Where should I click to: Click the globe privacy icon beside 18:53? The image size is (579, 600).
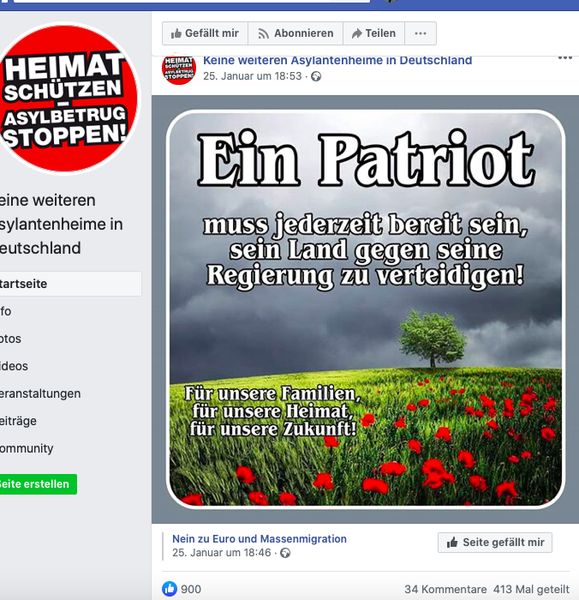[316, 77]
